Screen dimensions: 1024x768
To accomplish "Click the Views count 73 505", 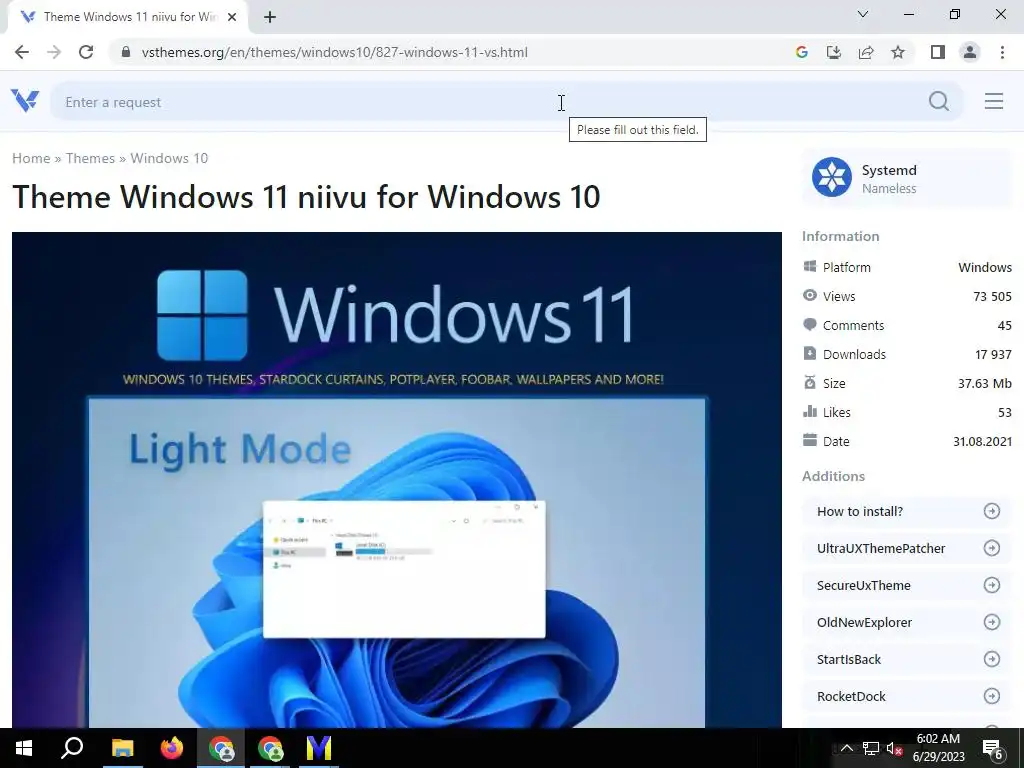I will click(992, 296).
